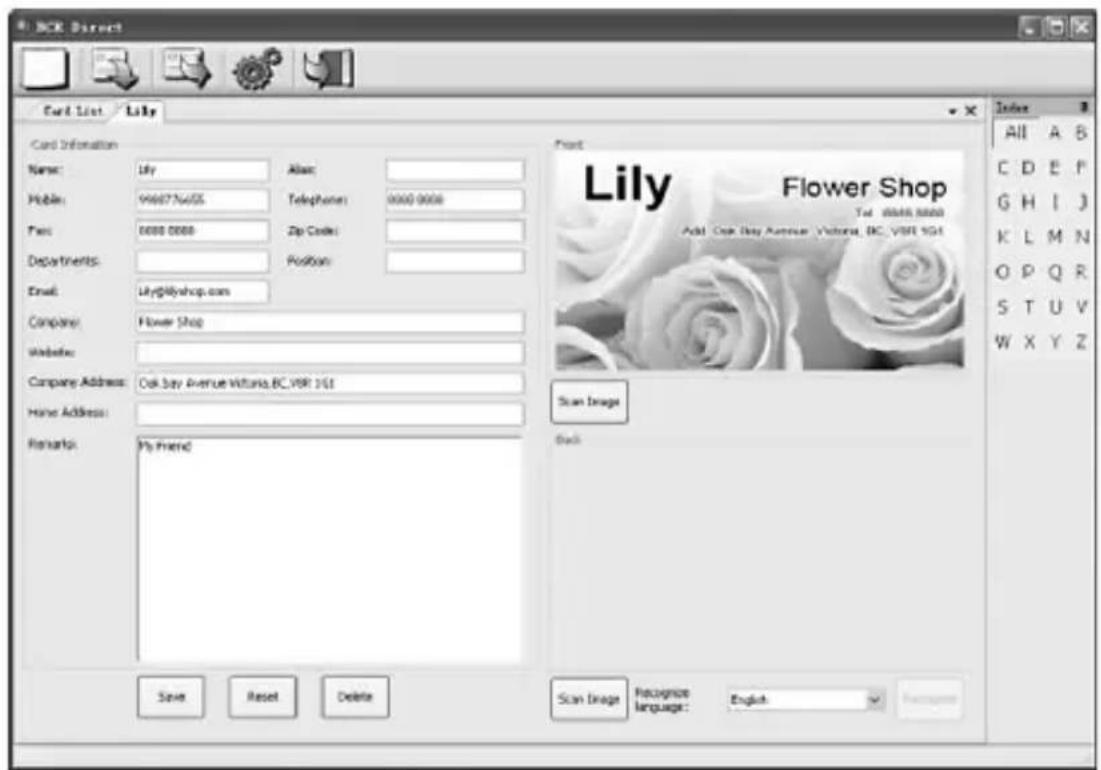This screenshot has width=1101, height=770.
Task: Filter index by letter L
Action: point(1028,237)
